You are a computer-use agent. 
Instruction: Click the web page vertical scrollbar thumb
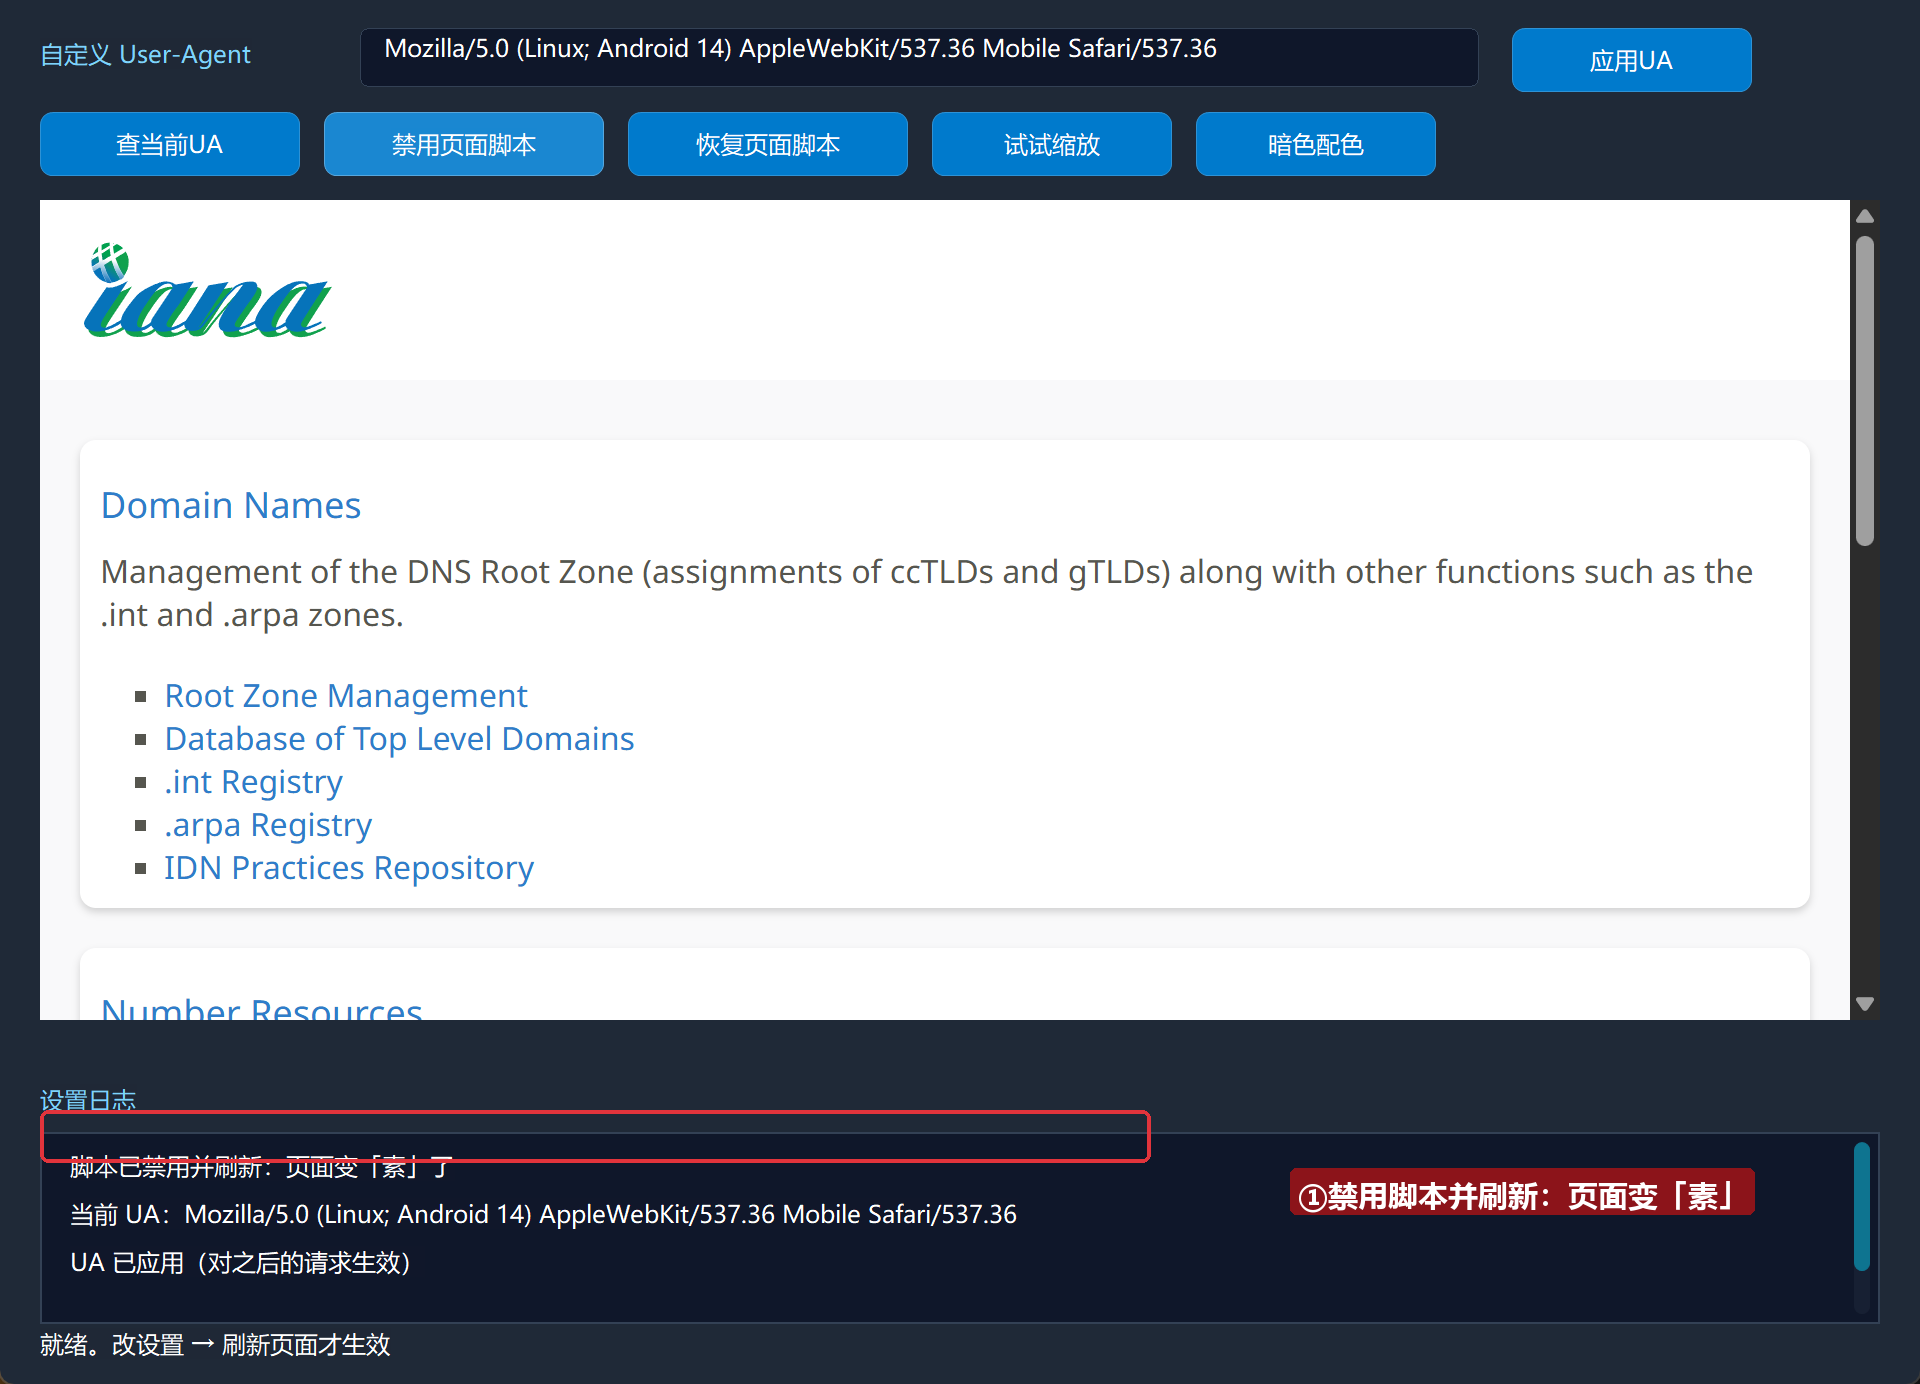coord(1865,391)
